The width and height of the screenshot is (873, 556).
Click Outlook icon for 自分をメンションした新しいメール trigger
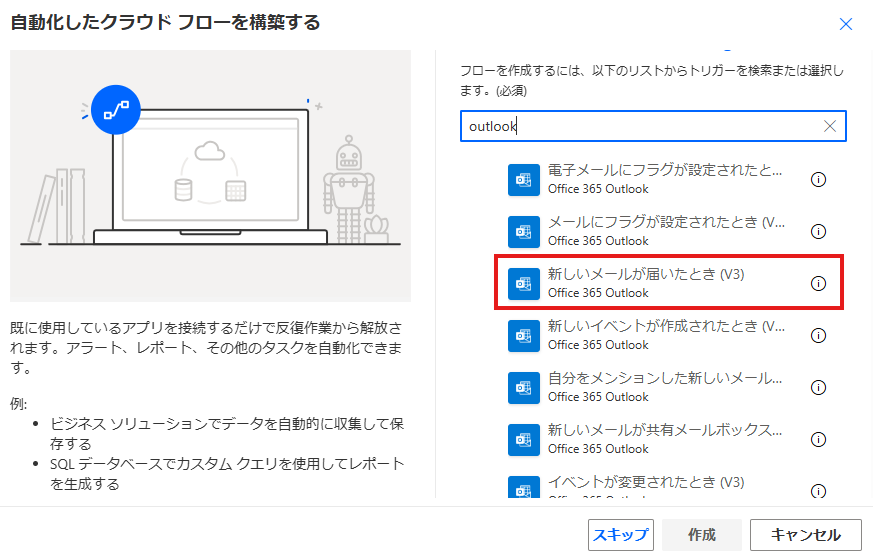coord(523,388)
